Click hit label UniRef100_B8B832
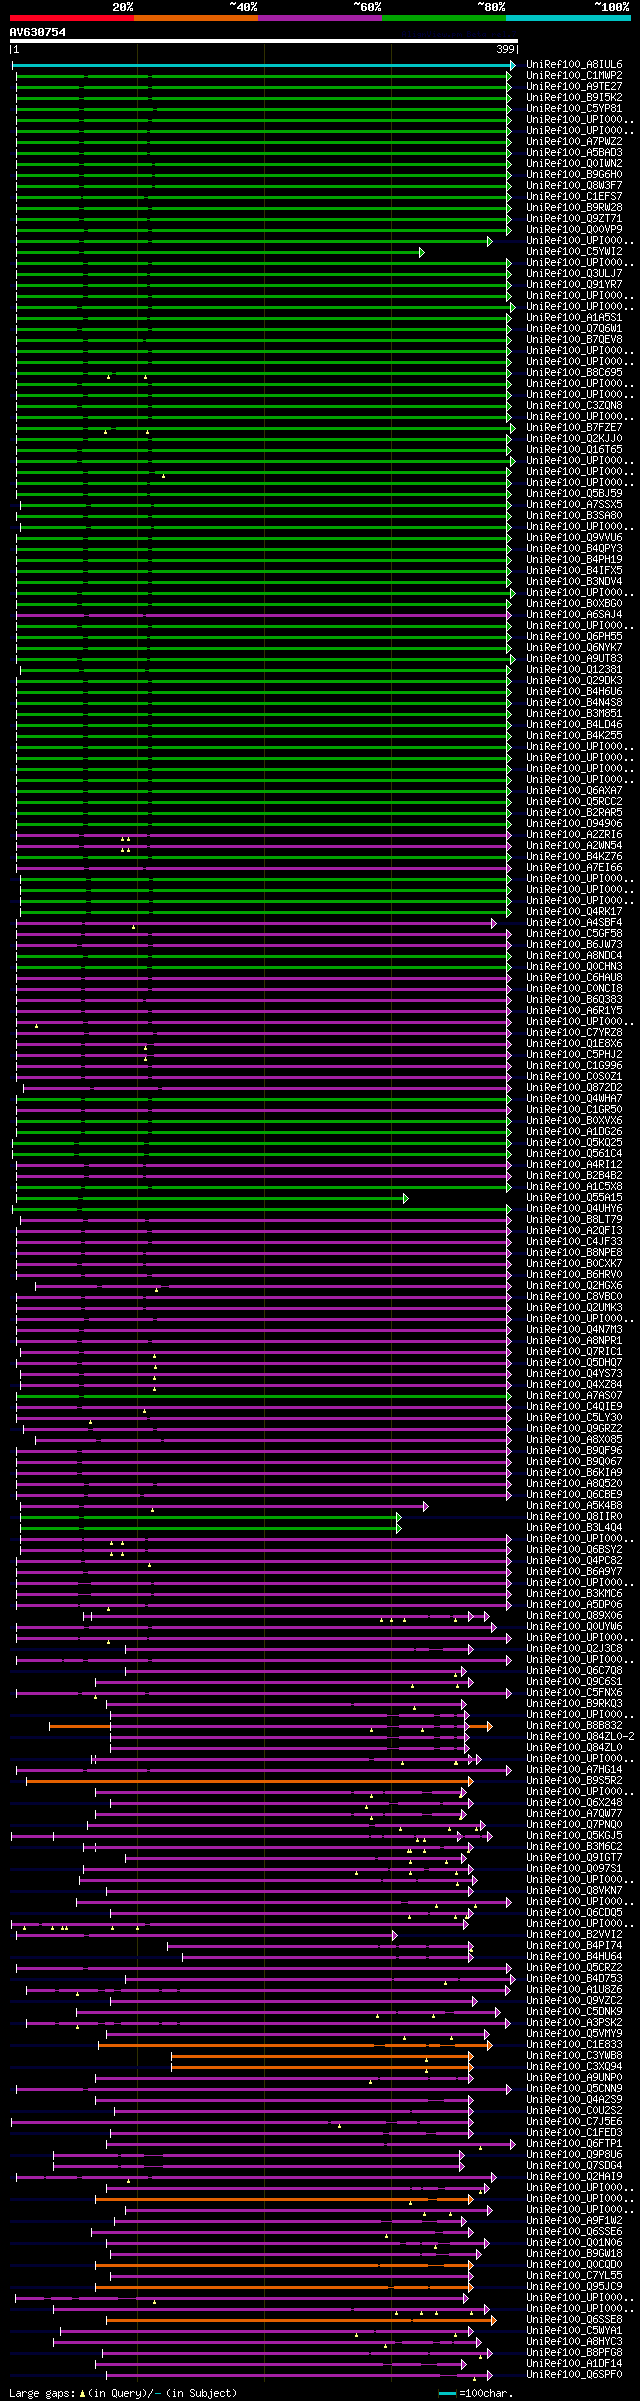640x2401 pixels. (574, 1725)
